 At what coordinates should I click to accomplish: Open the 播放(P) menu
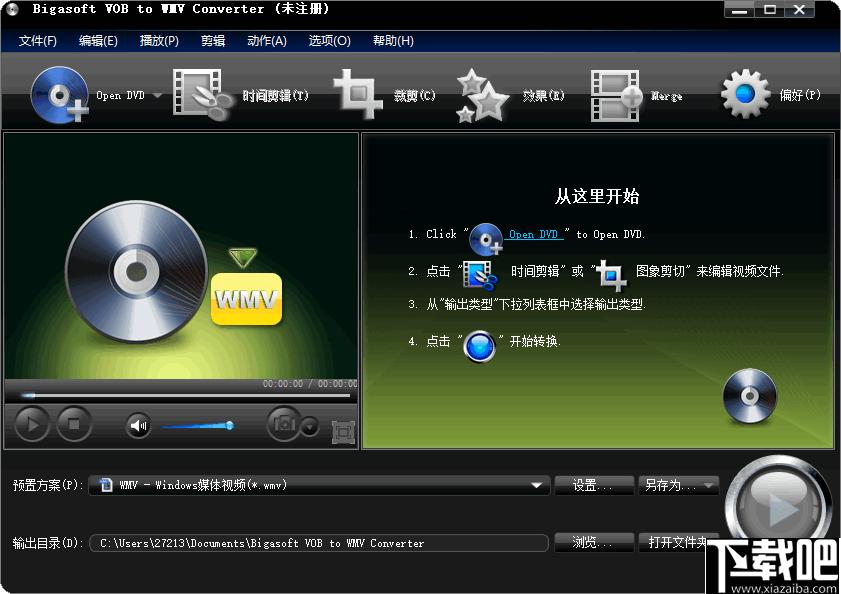(159, 41)
